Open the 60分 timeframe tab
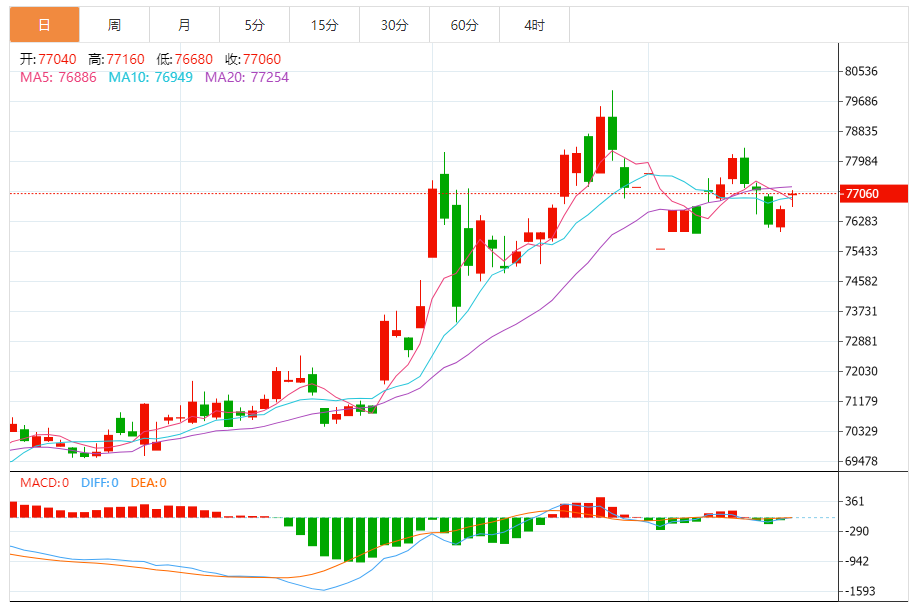The height and width of the screenshot is (602, 915). click(464, 25)
